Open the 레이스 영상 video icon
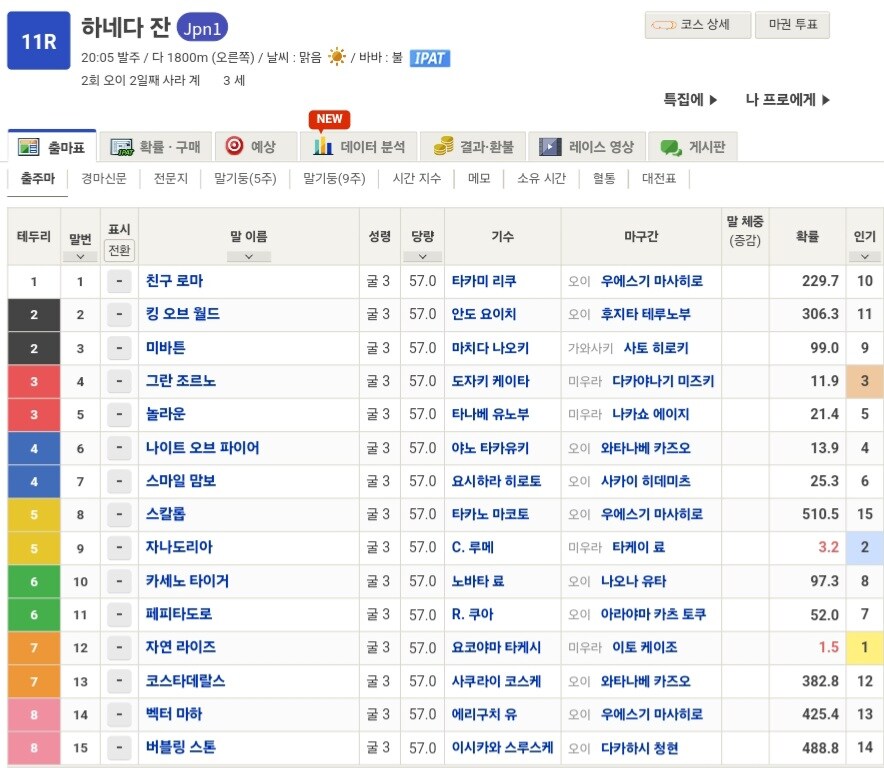884x768 pixels. 549,145
